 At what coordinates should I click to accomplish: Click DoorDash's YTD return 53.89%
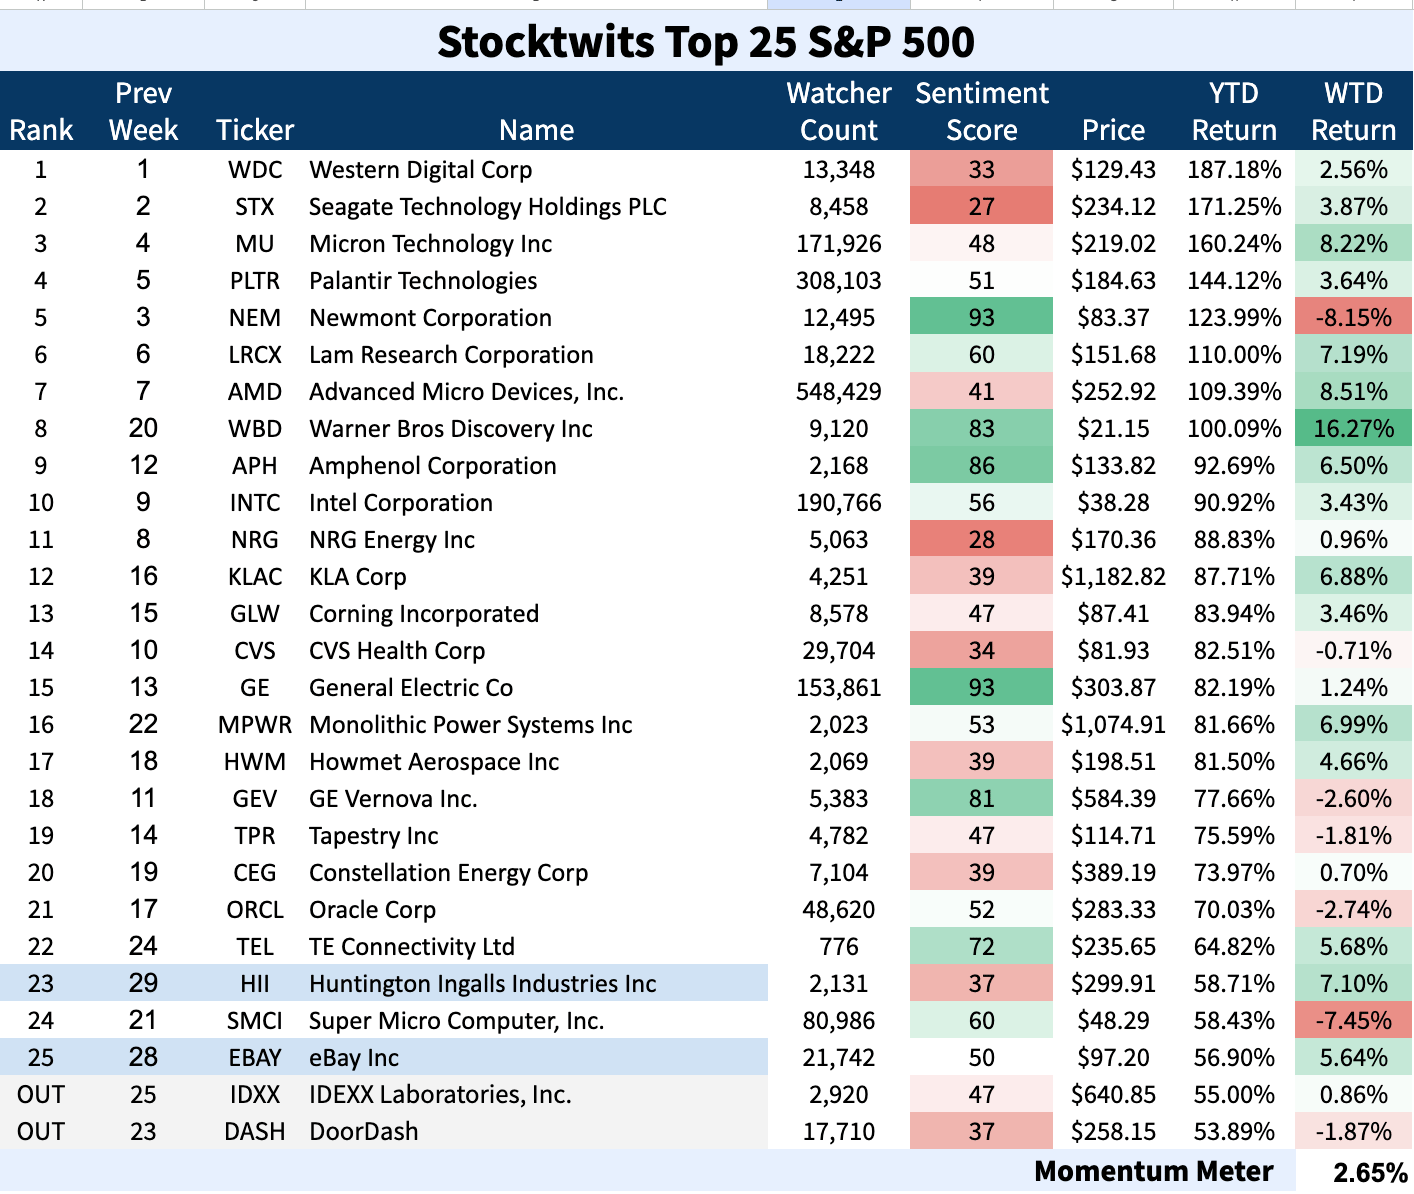(x=1234, y=1132)
